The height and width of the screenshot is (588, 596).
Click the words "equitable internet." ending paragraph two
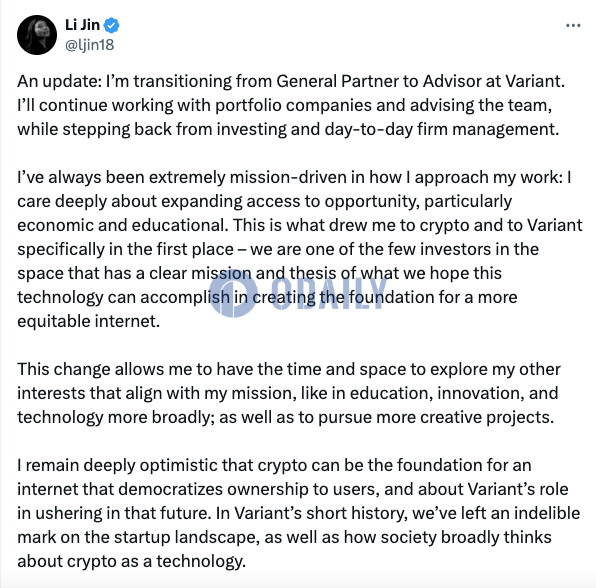[x=89, y=322]
